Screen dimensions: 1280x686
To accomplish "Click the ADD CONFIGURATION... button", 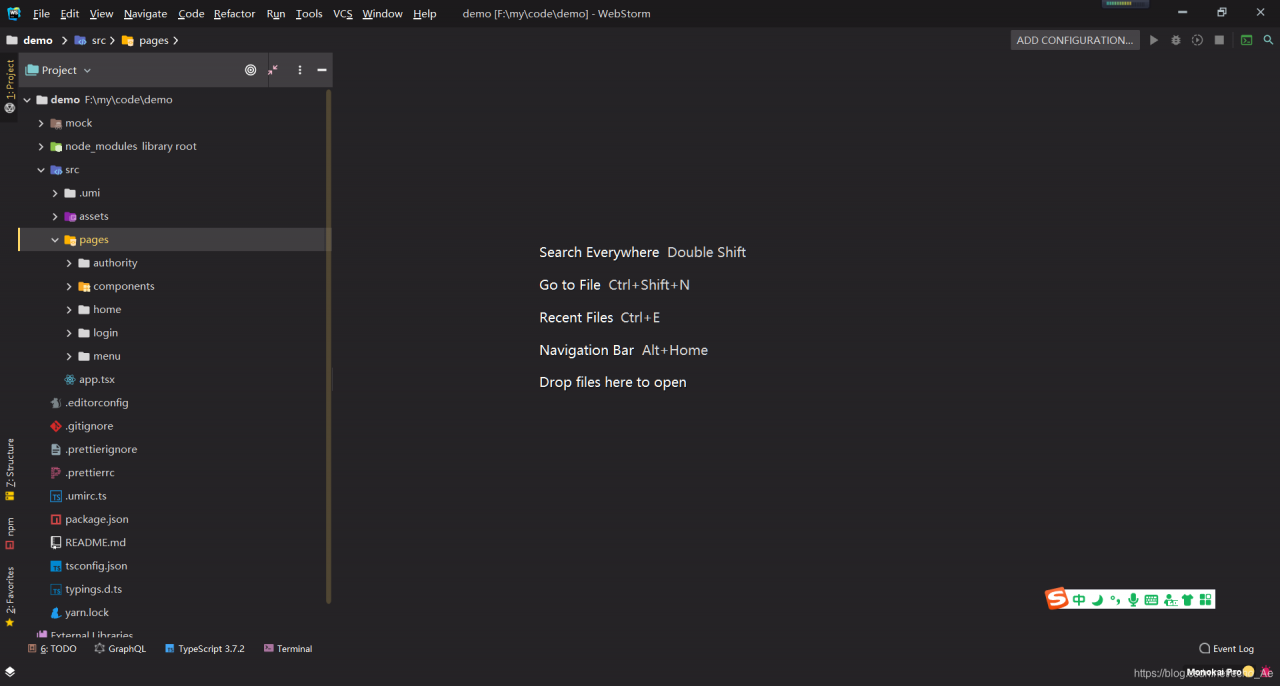I will (1075, 40).
